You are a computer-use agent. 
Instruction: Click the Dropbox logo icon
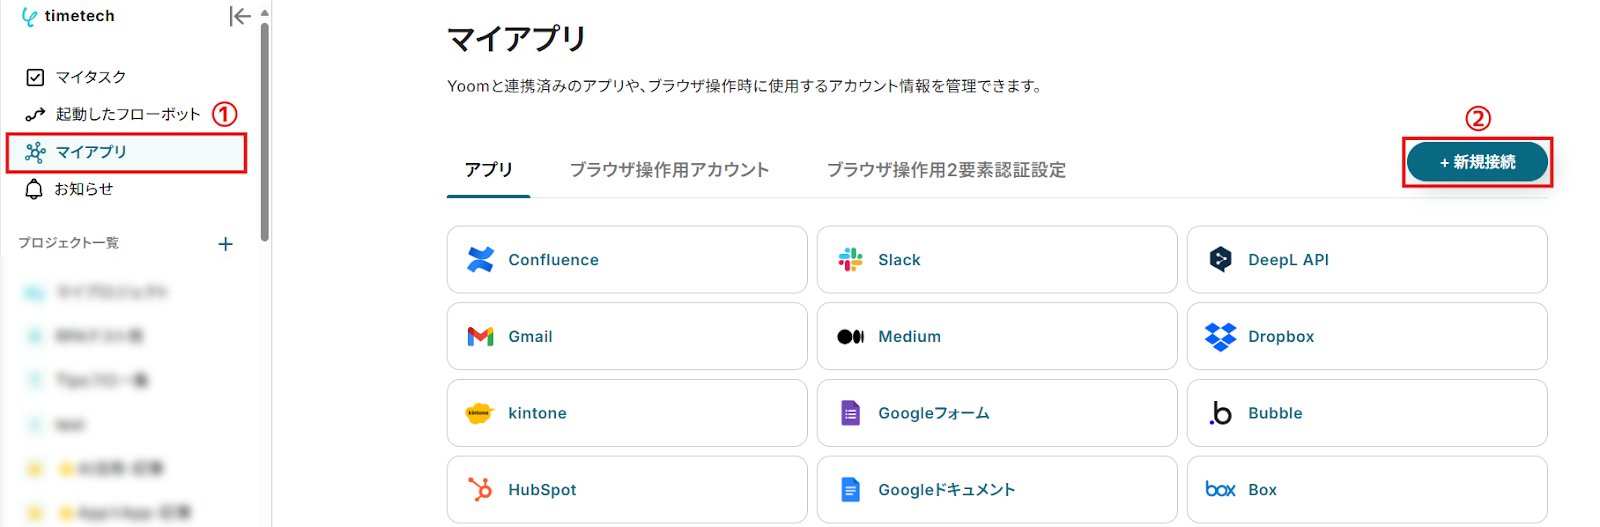click(x=1220, y=337)
